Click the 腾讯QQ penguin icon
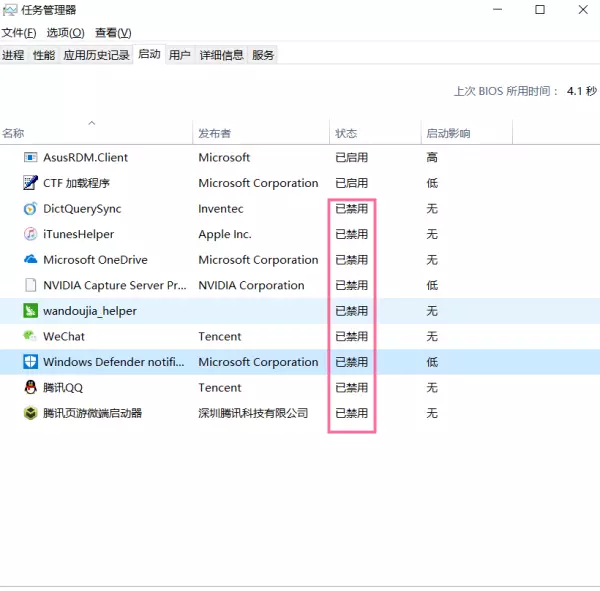This screenshot has width=600, height=591. point(30,387)
